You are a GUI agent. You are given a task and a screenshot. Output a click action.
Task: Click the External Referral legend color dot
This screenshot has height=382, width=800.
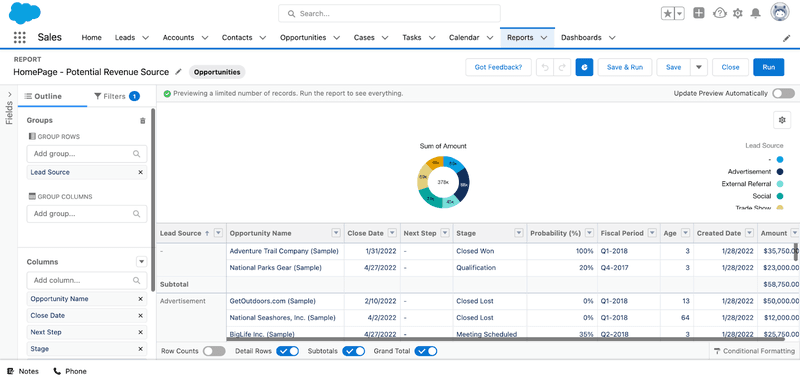click(x=780, y=184)
